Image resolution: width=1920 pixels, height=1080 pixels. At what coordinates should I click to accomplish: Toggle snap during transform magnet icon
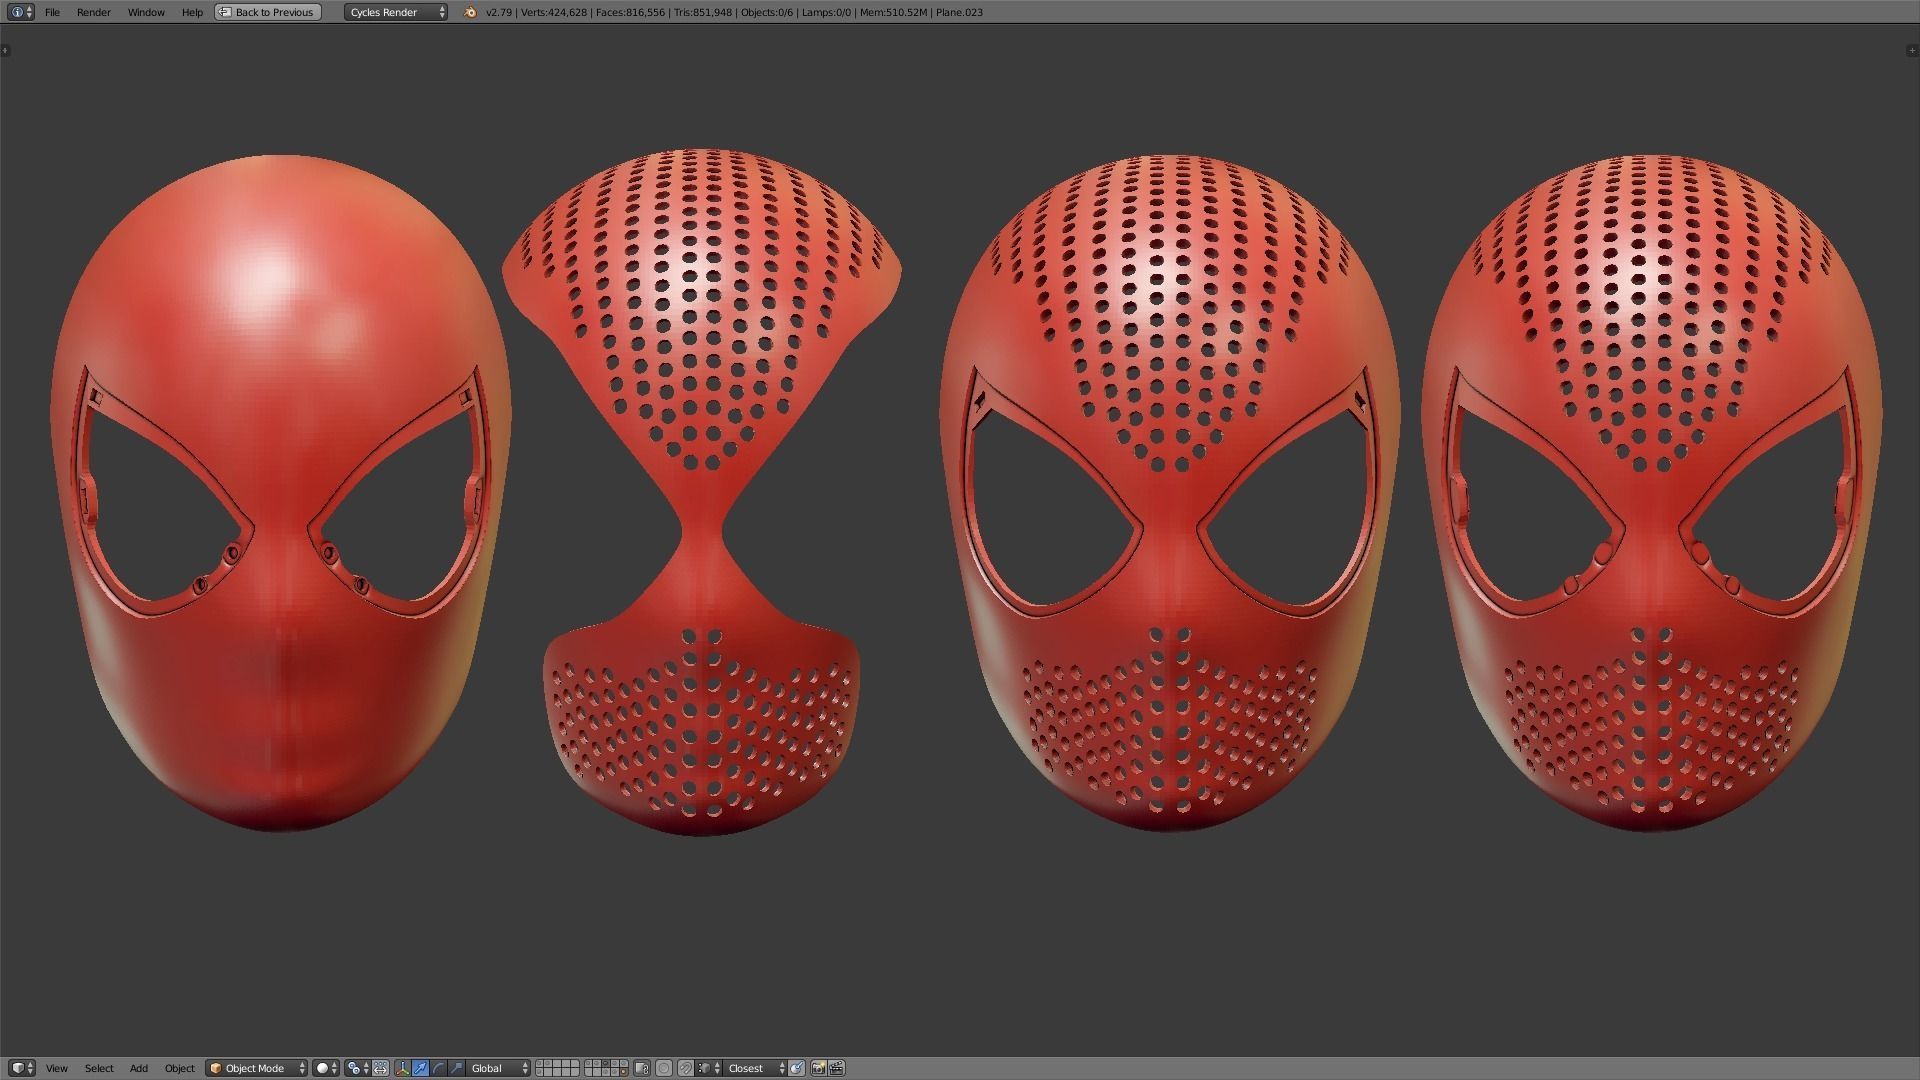pyautogui.click(x=685, y=1068)
